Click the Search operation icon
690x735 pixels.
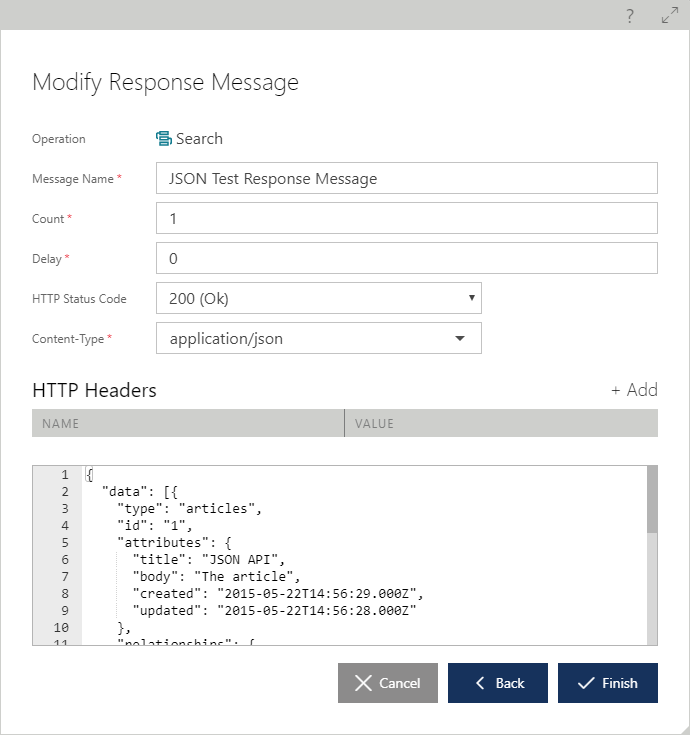(164, 139)
